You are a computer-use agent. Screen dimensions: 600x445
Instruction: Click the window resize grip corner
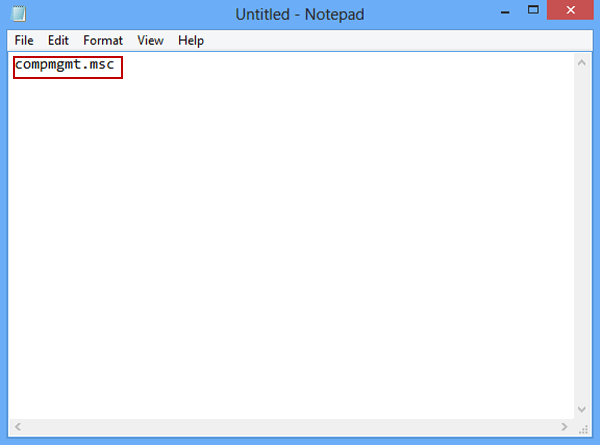pyautogui.click(x=583, y=429)
